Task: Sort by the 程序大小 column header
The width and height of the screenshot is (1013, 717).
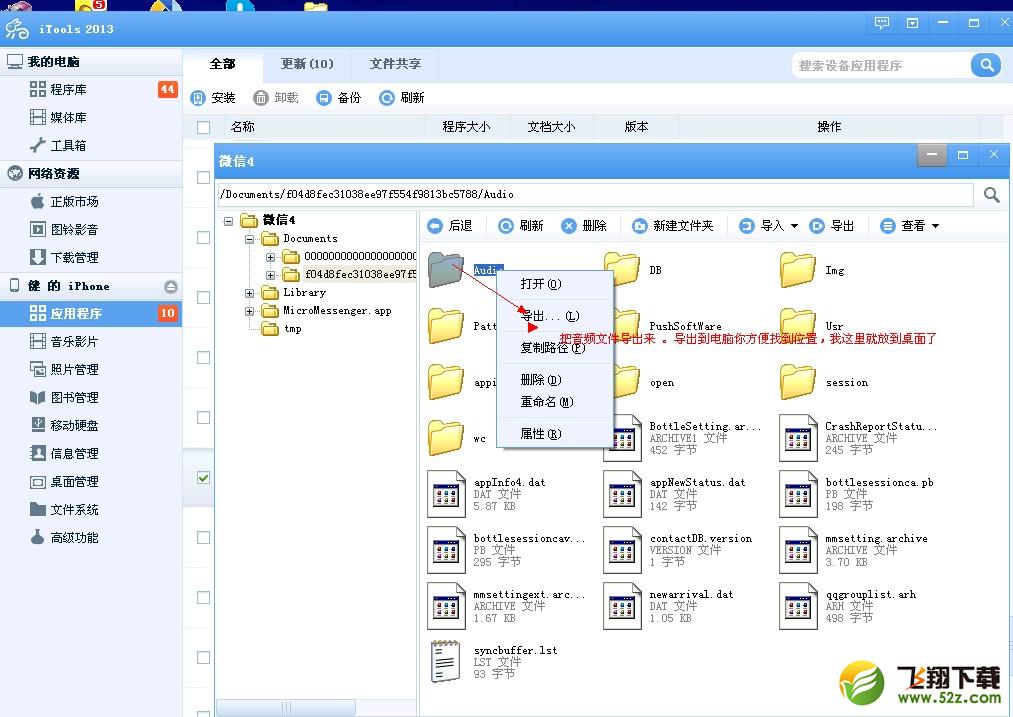Action: (466, 127)
